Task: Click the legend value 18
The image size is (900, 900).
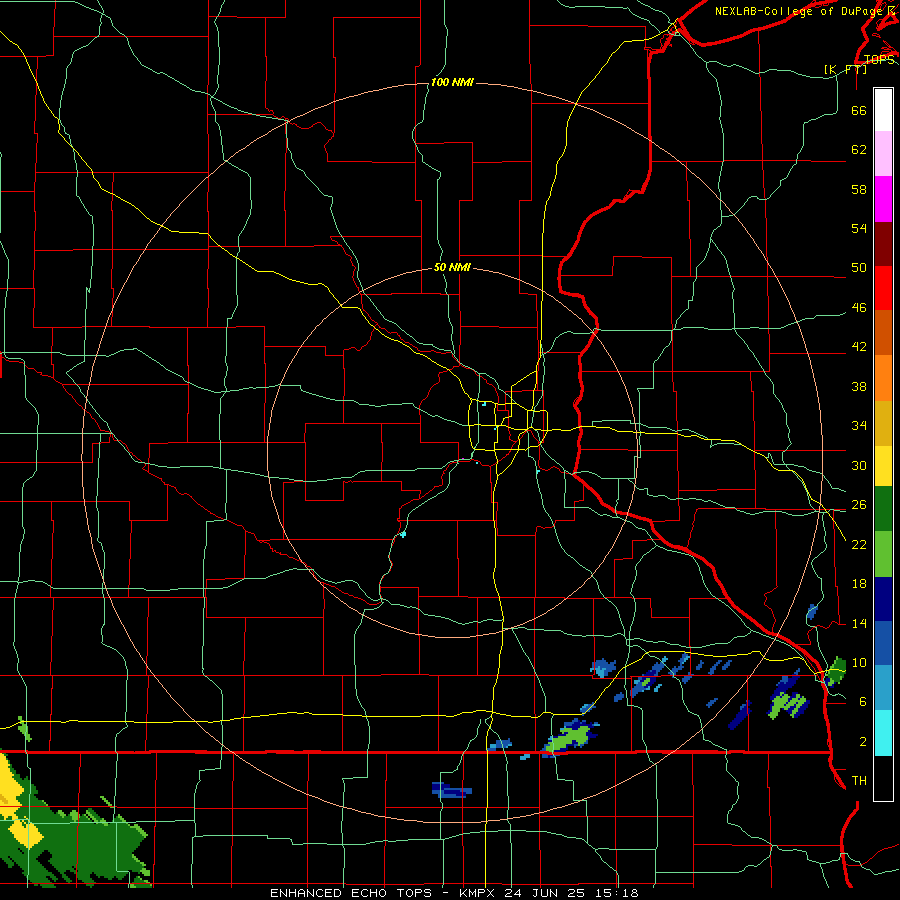Action: click(x=859, y=584)
